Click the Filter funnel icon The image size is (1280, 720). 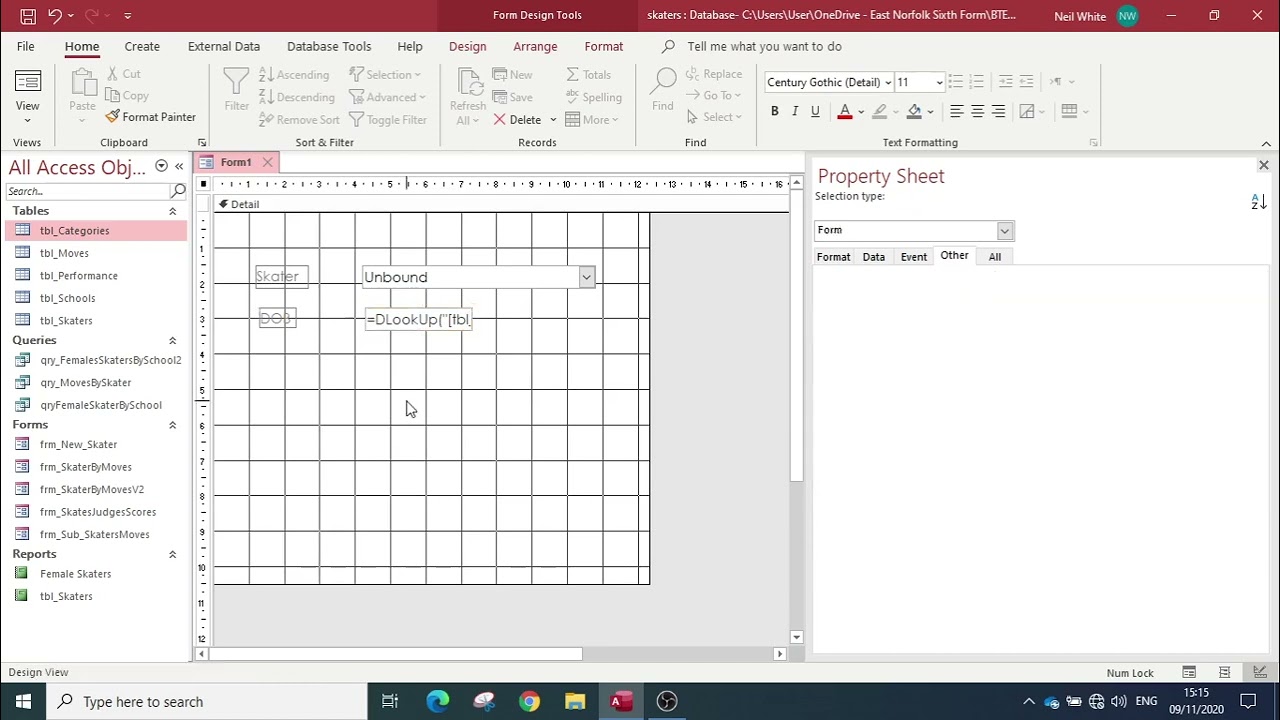237,82
